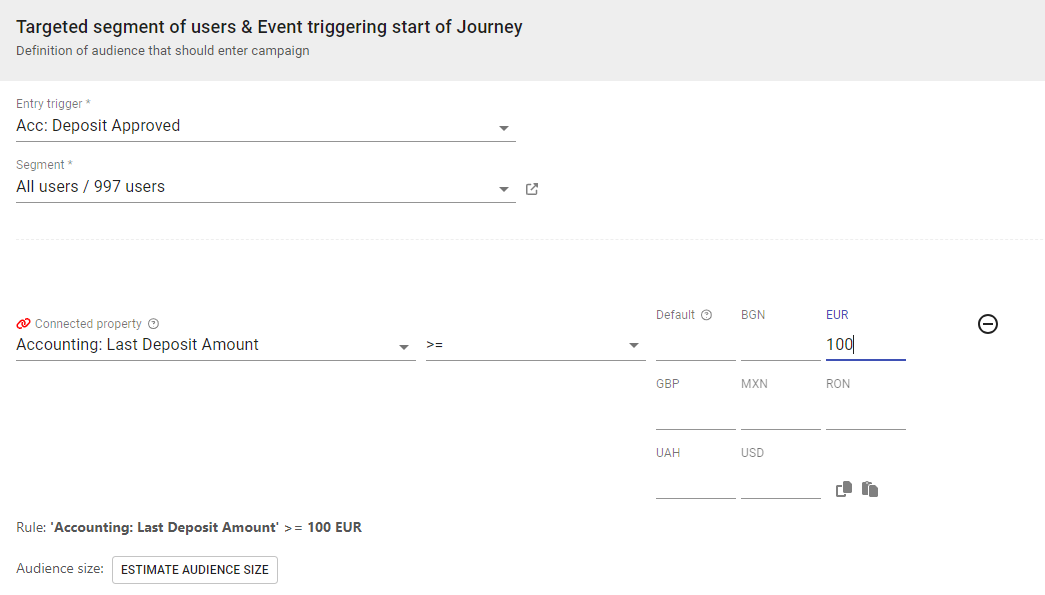1045x595 pixels.
Task: Click into the MXN amount field
Action: (x=780, y=414)
